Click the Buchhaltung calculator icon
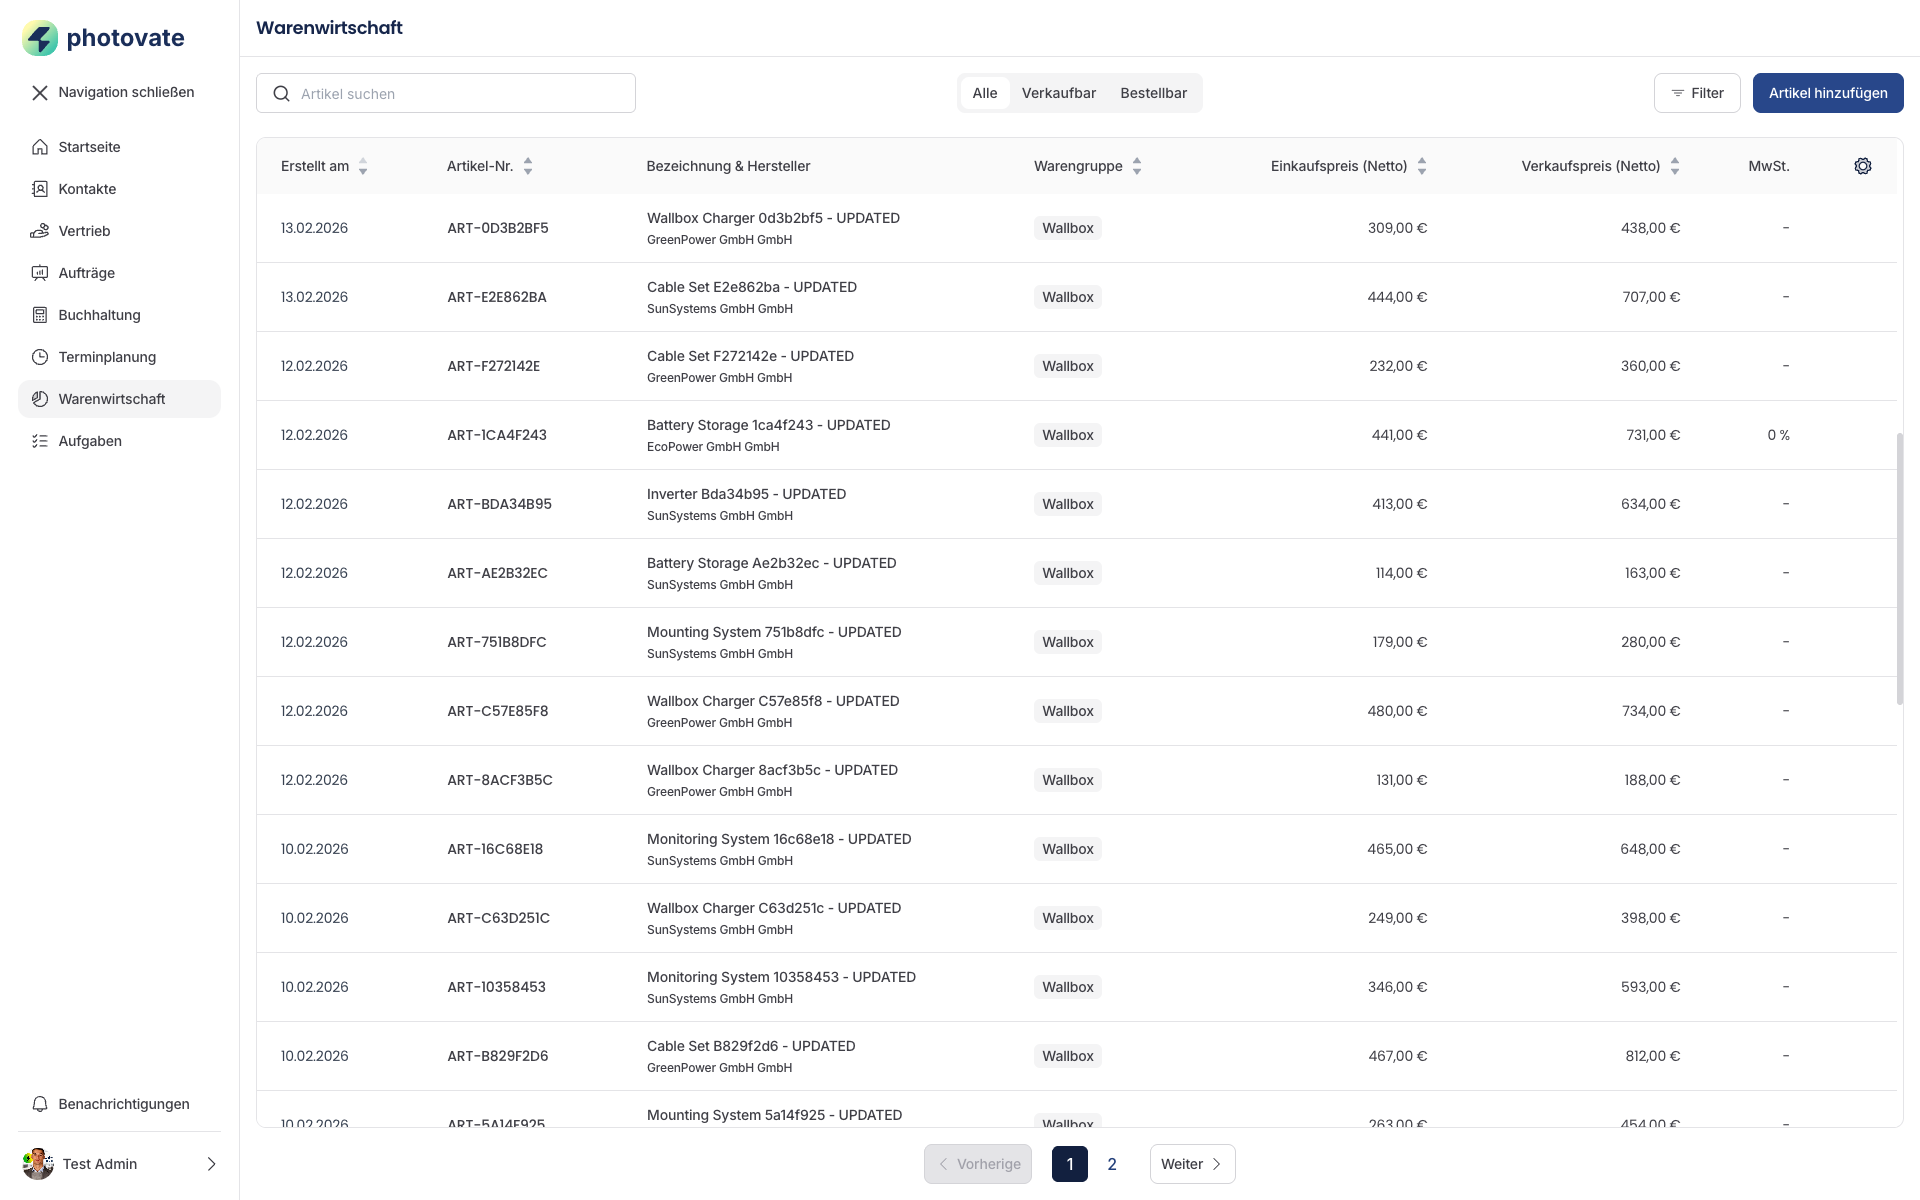This screenshot has width=1920, height=1200. click(x=40, y=315)
